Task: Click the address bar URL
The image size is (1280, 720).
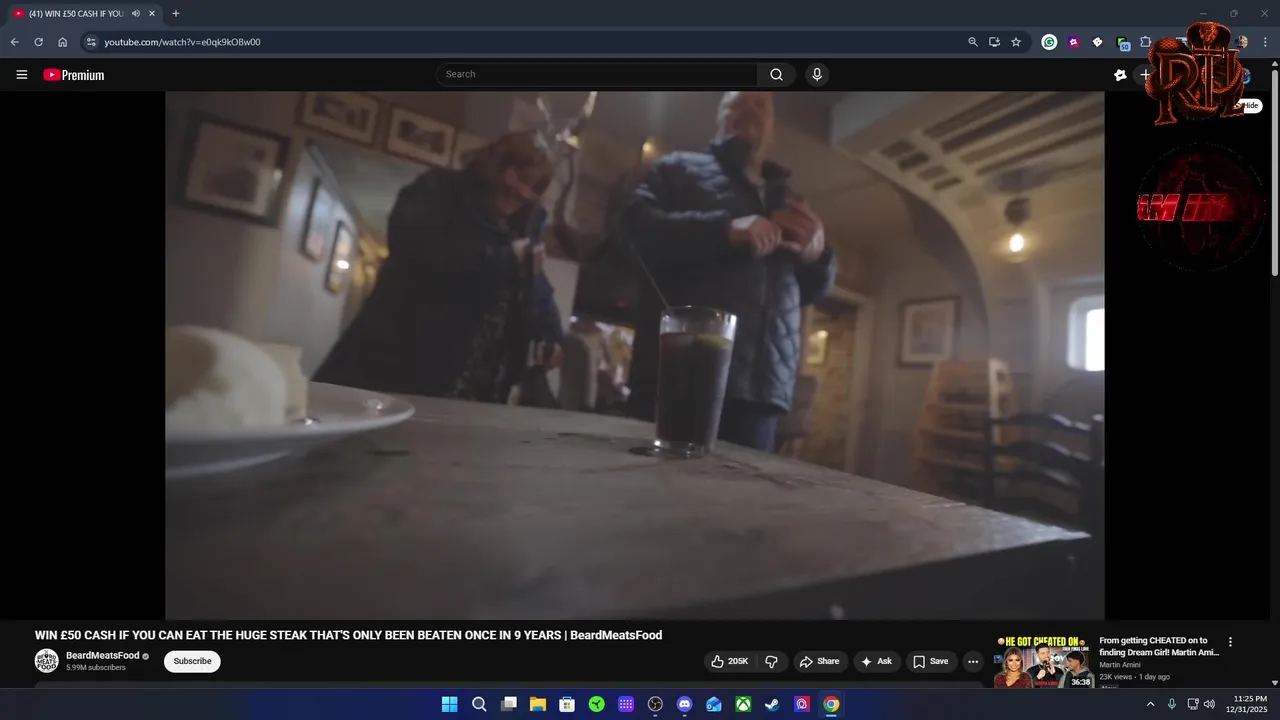Action: [182, 42]
